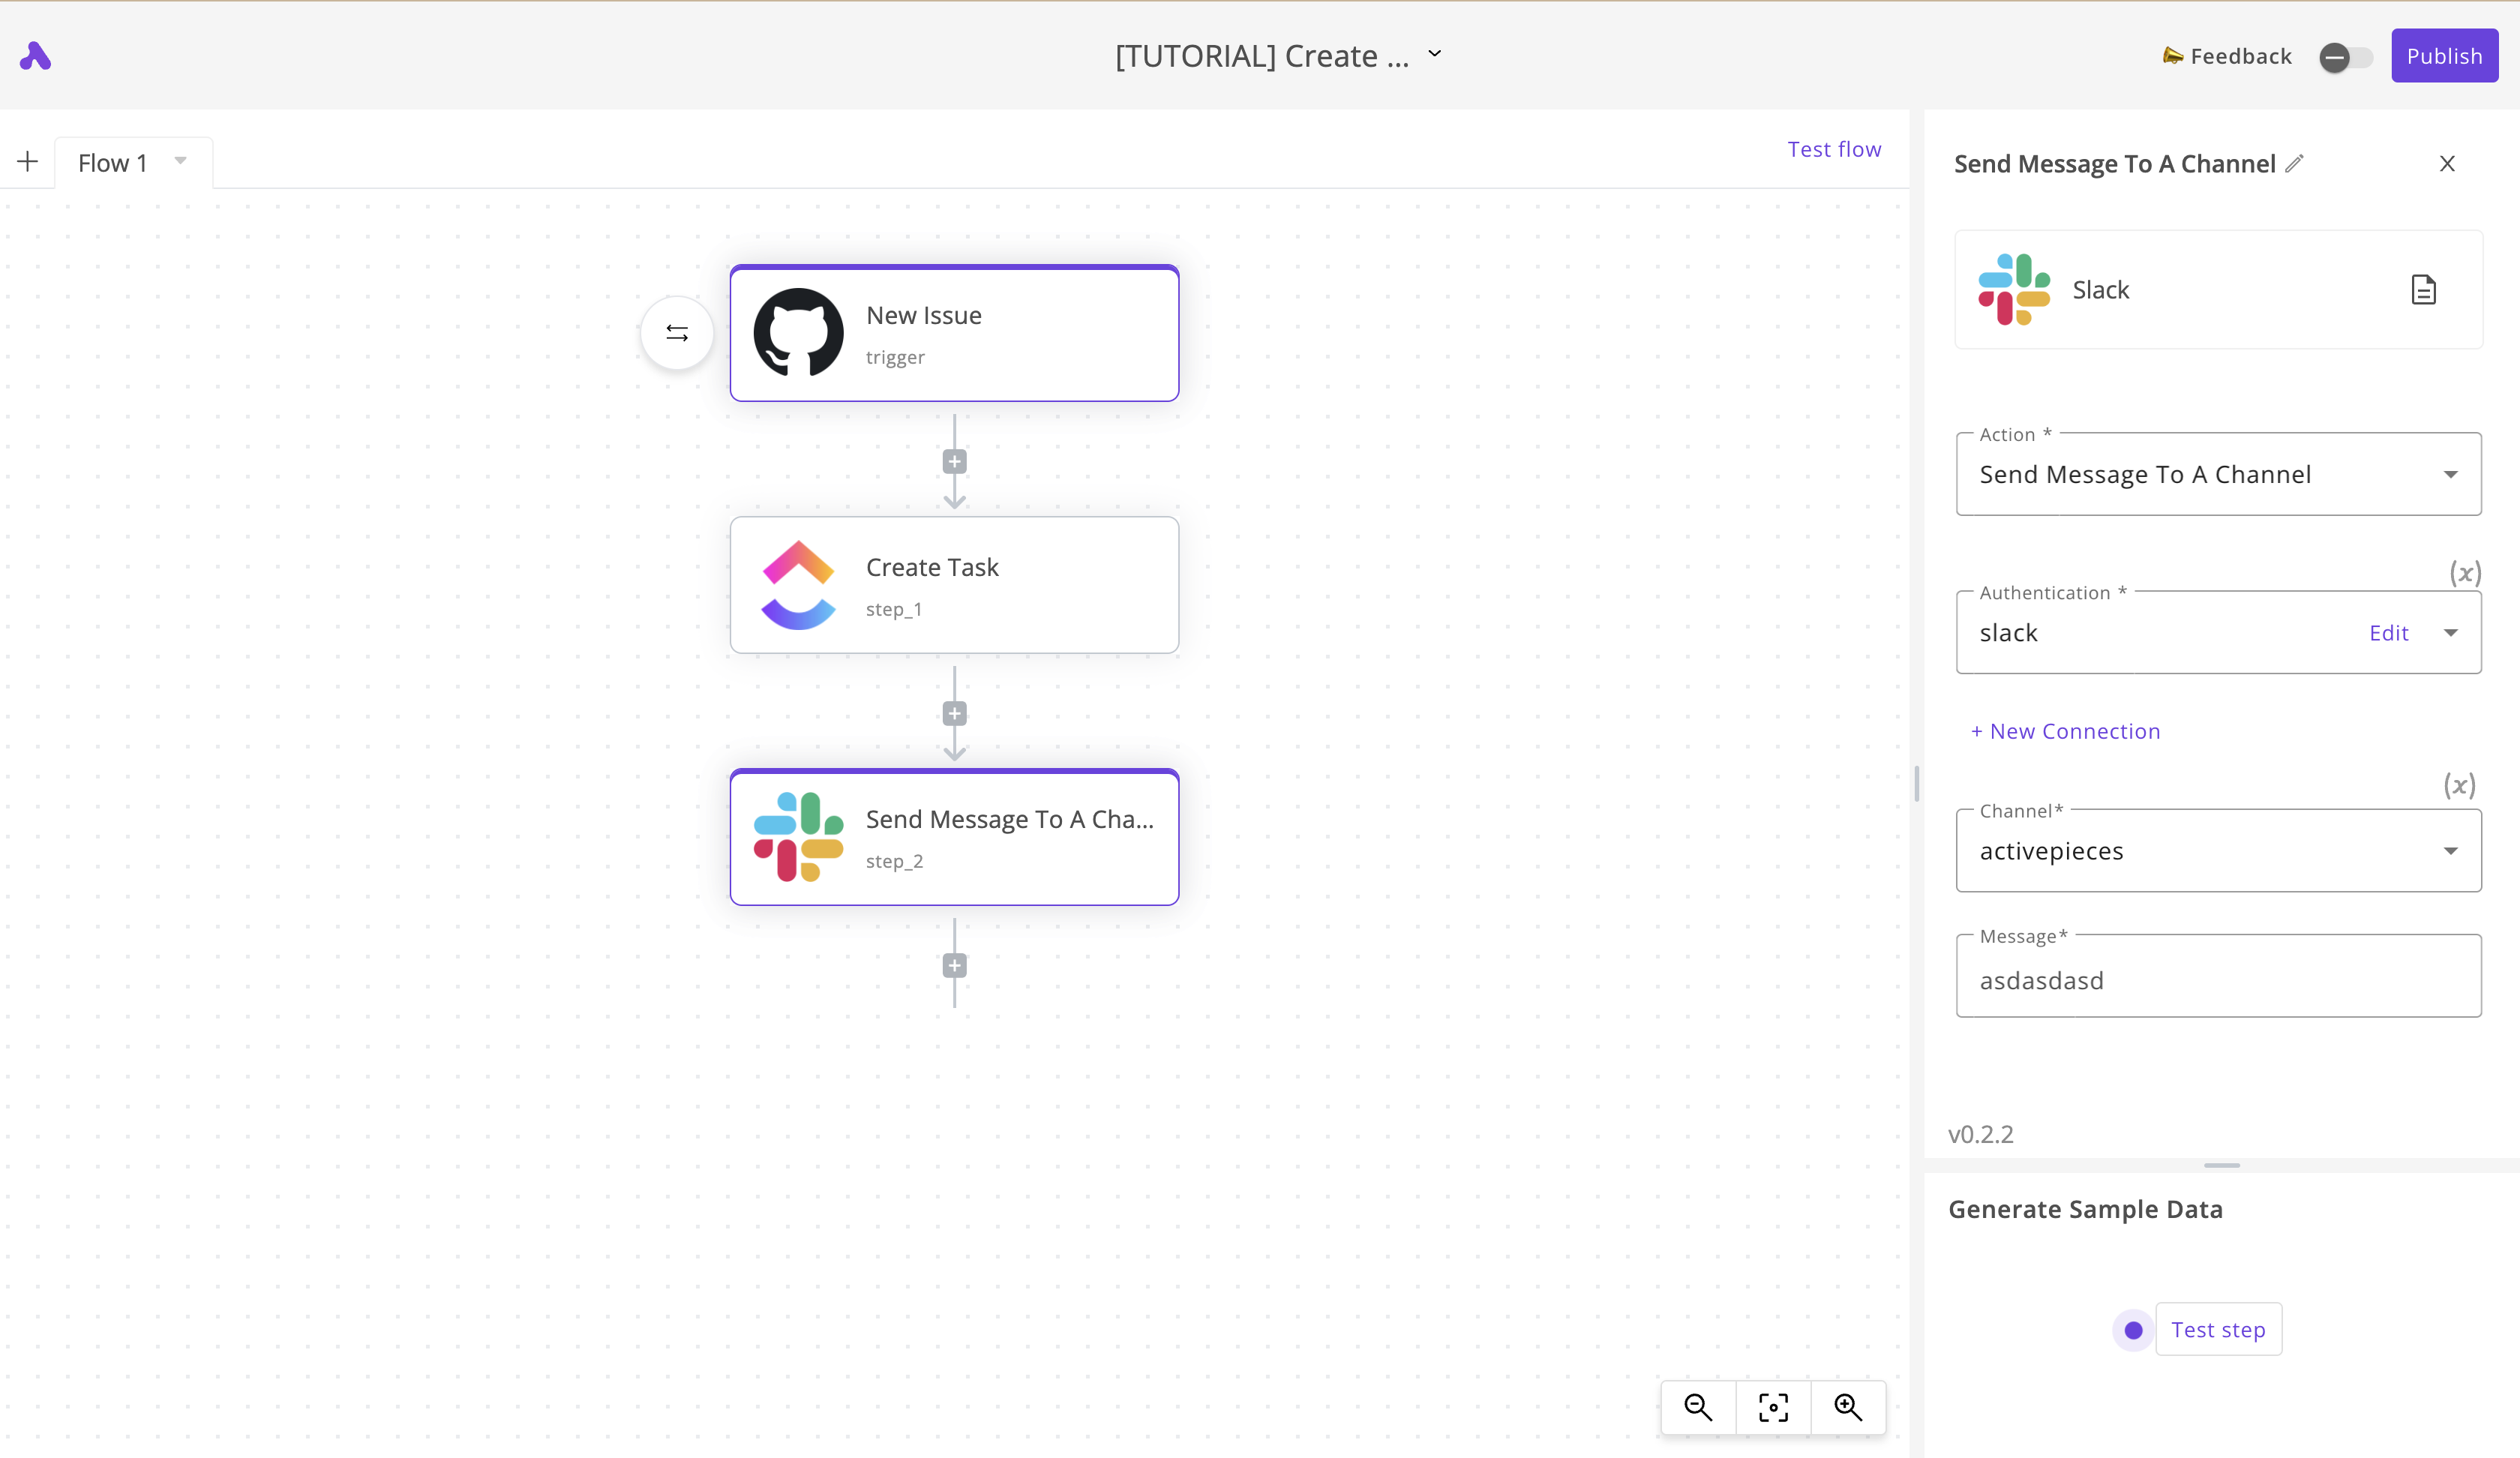This screenshot has height=1458, width=2520.
Task: Click the replace trigger swap icon
Action: [x=677, y=333]
